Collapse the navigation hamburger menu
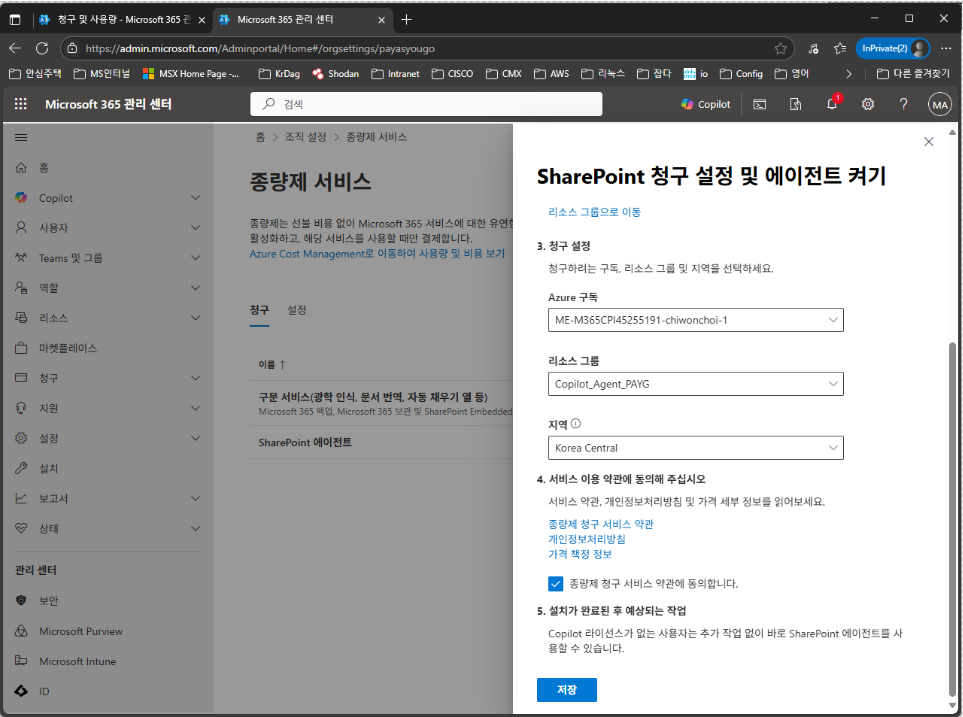Screen dimensions: 963x717 (21, 137)
